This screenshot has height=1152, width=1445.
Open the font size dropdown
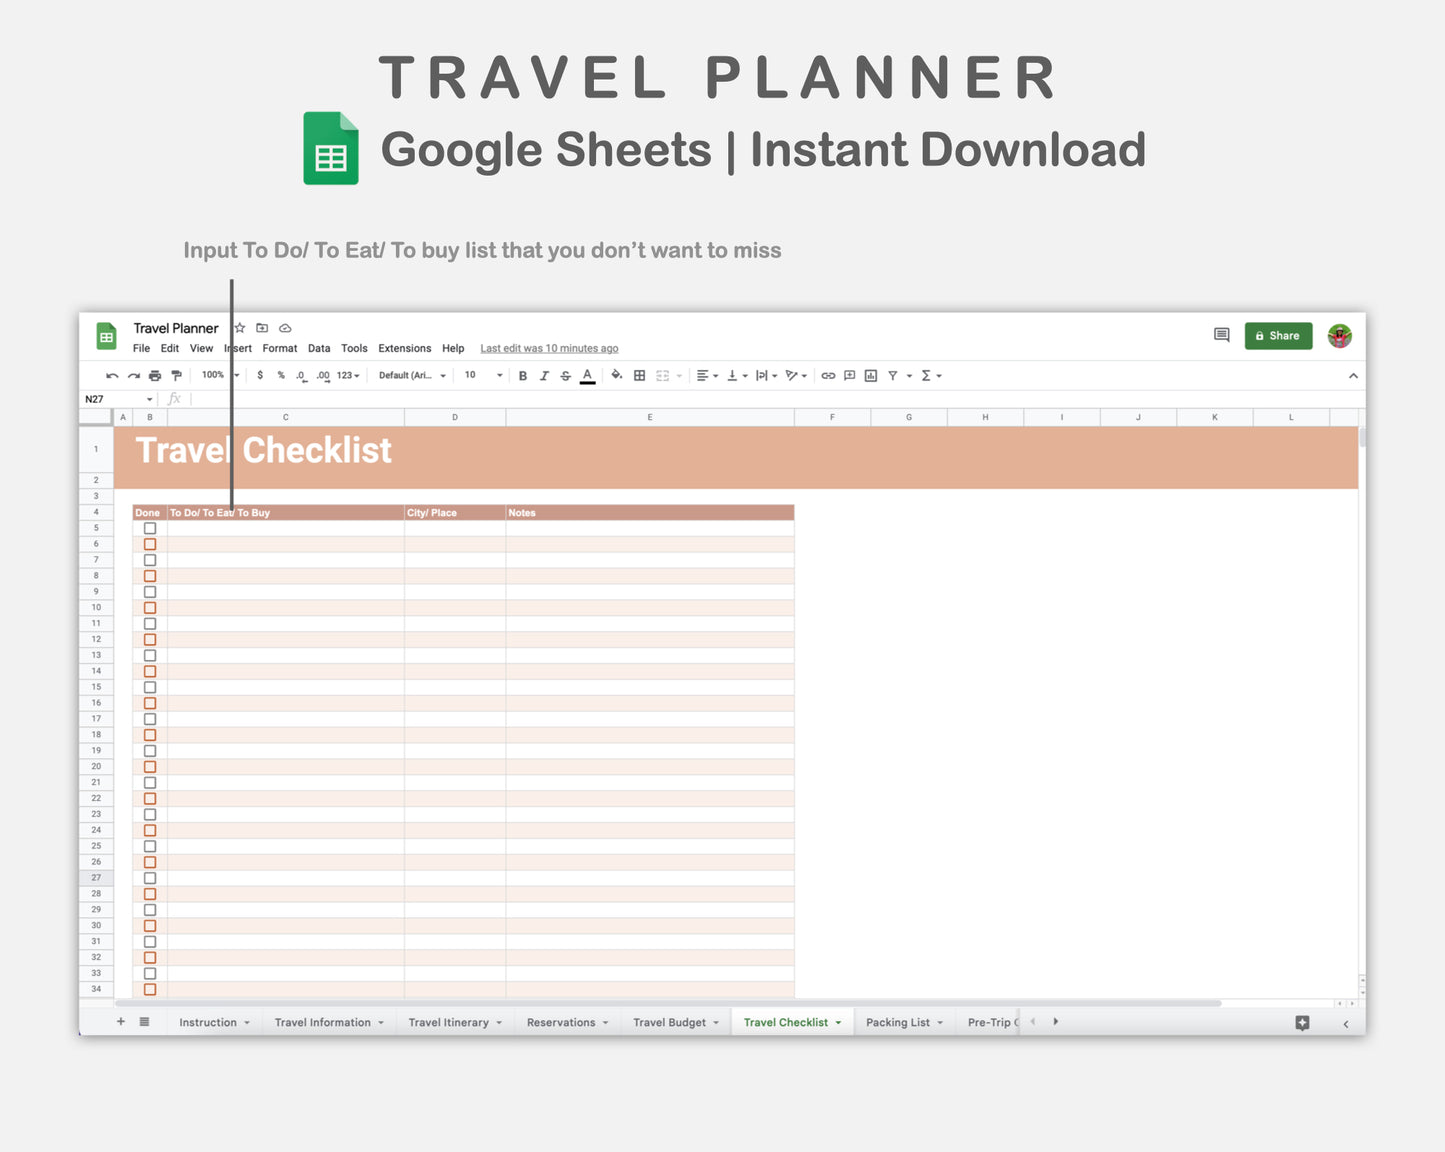pyautogui.click(x=499, y=376)
